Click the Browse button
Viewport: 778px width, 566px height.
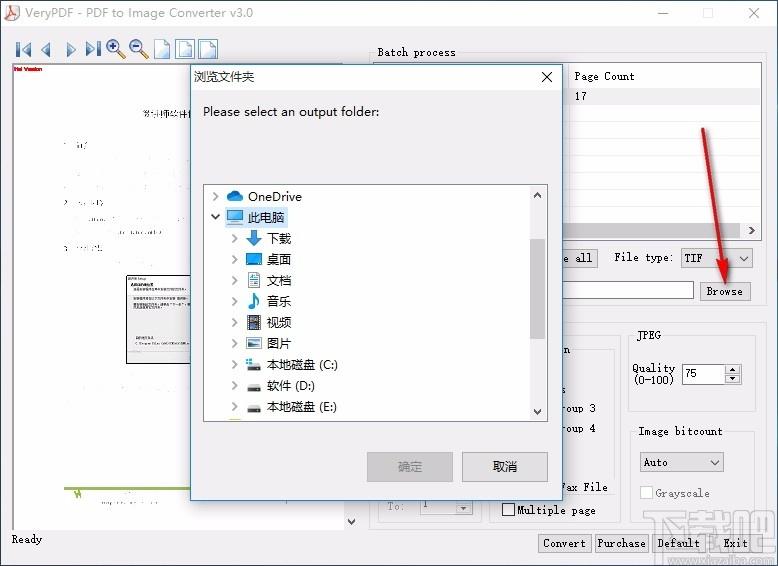pyautogui.click(x=724, y=291)
